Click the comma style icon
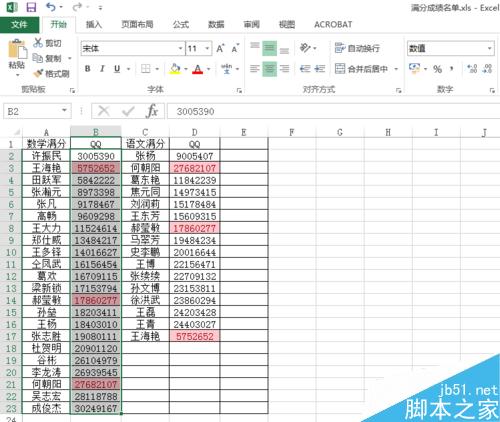The width and height of the screenshot is (500, 422). (x=452, y=69)
